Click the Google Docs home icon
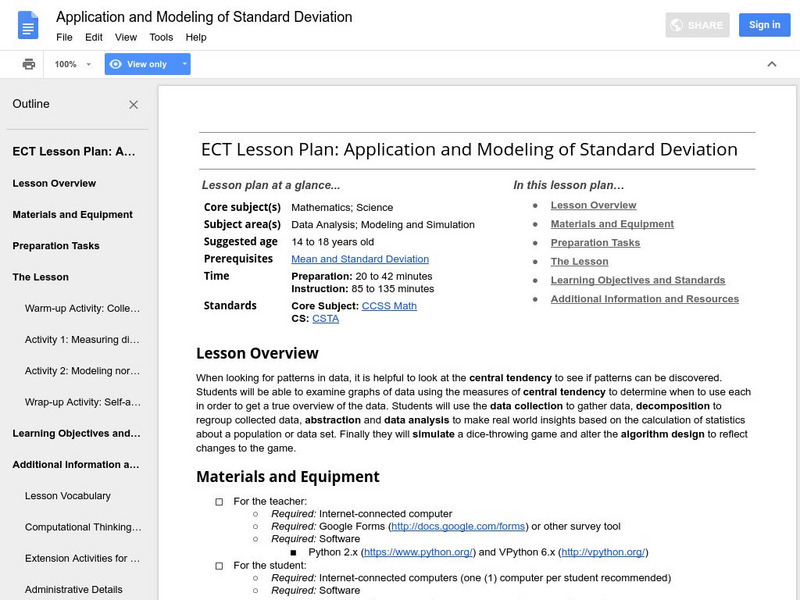 28,24
